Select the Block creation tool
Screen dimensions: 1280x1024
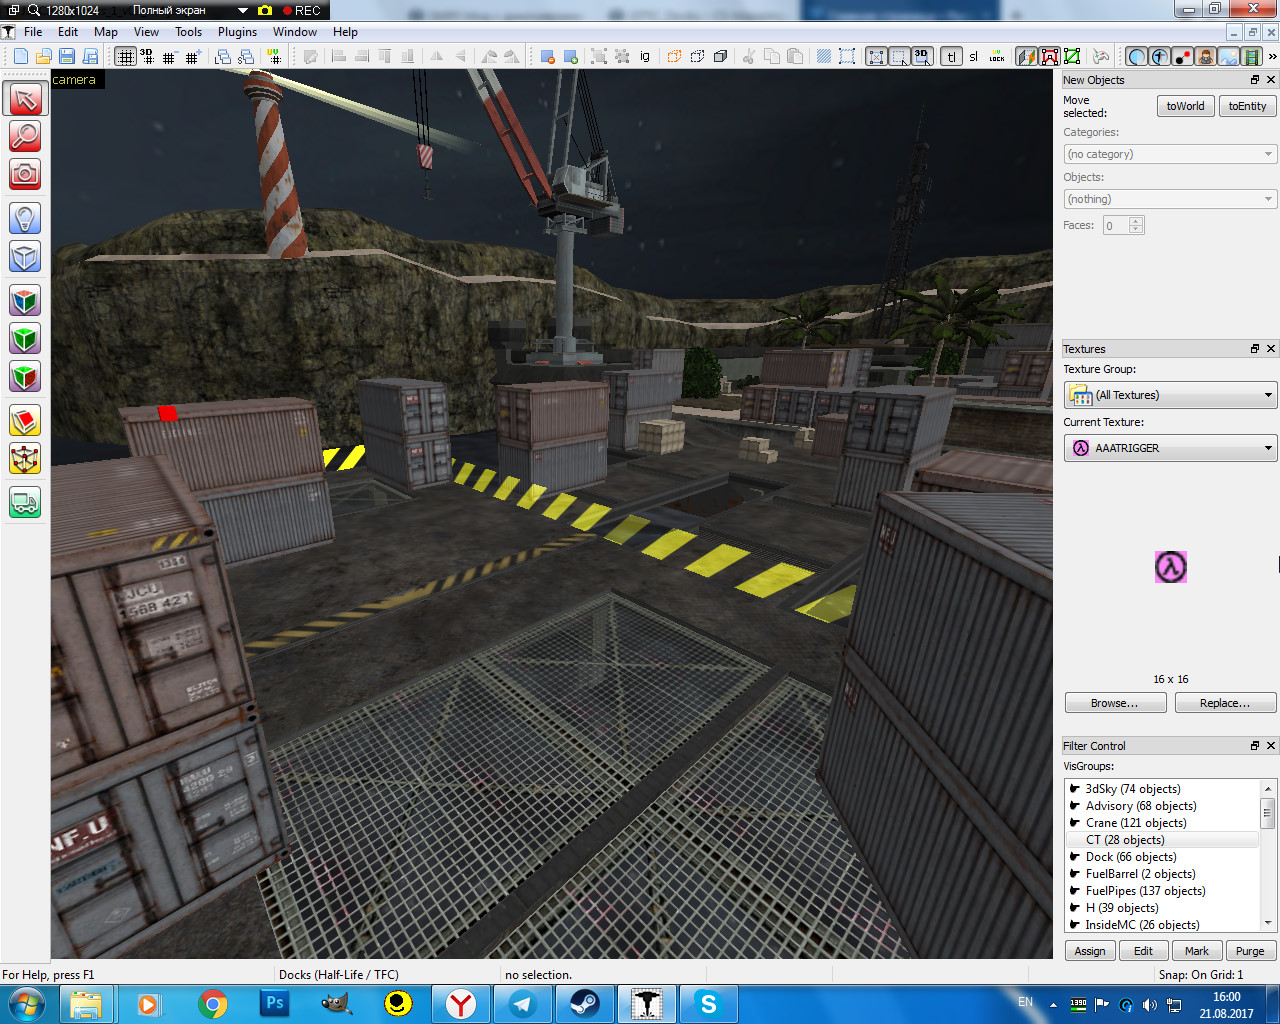[25, 257]
